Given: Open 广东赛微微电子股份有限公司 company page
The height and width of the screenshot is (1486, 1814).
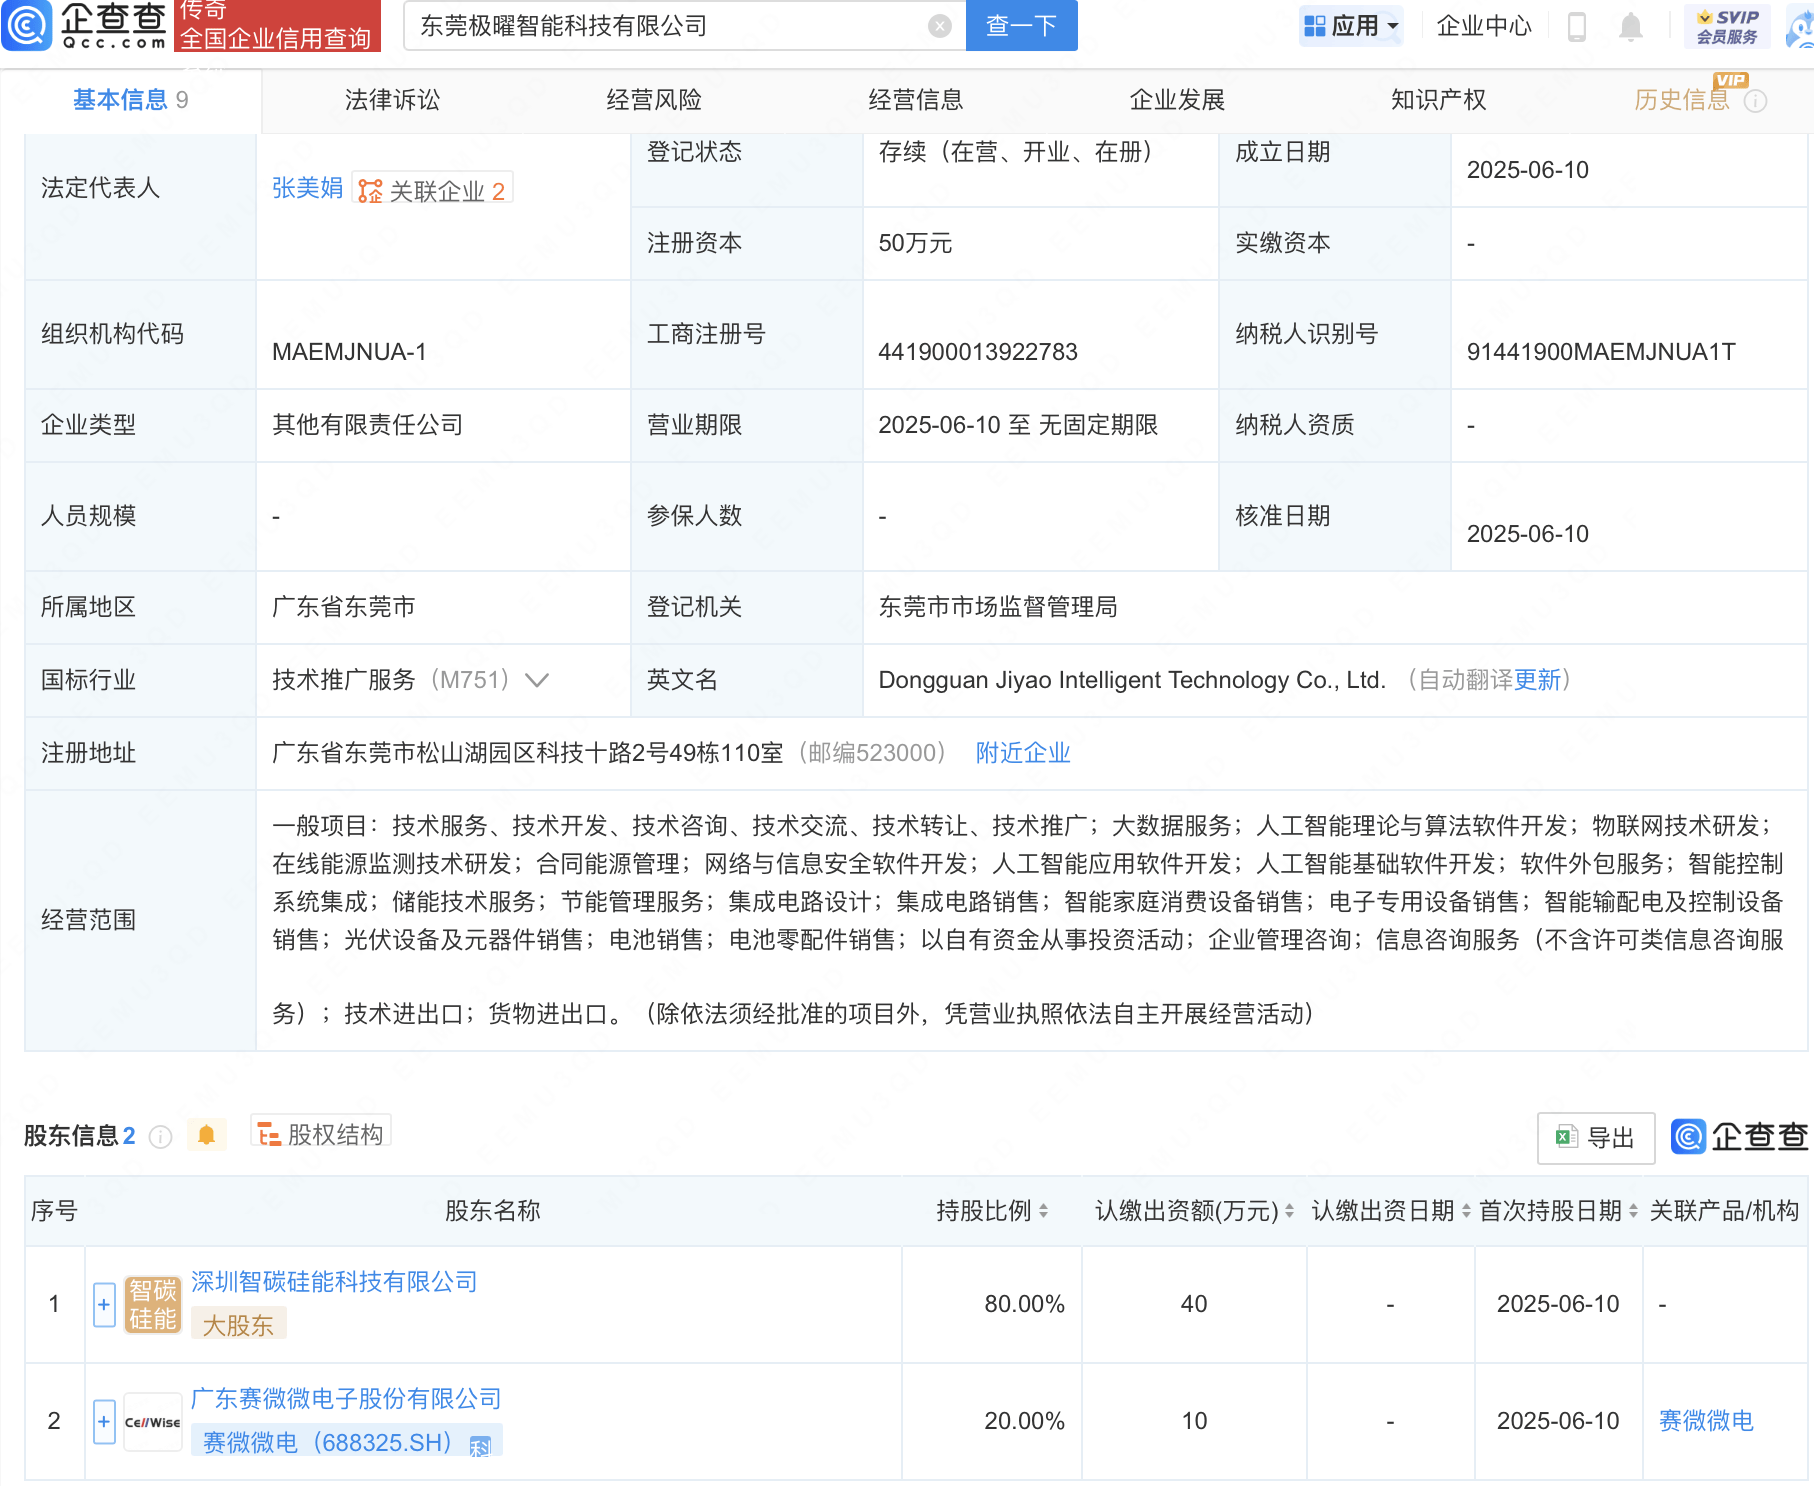Looking at the screenshot, I should point(346,1399).
